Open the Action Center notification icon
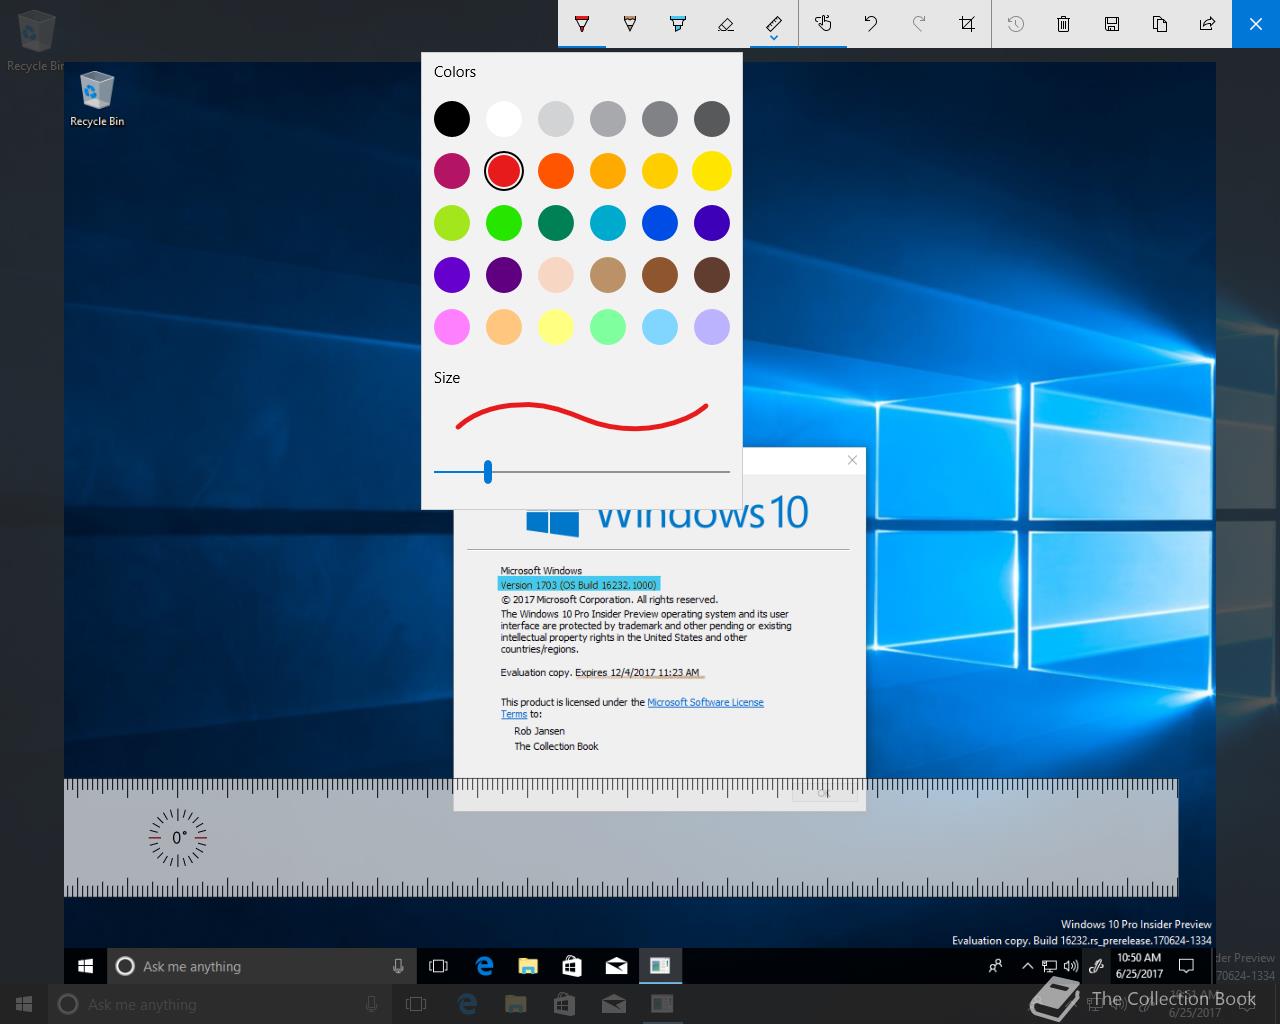The image size is (1280, 1024). click(1187, 966)
